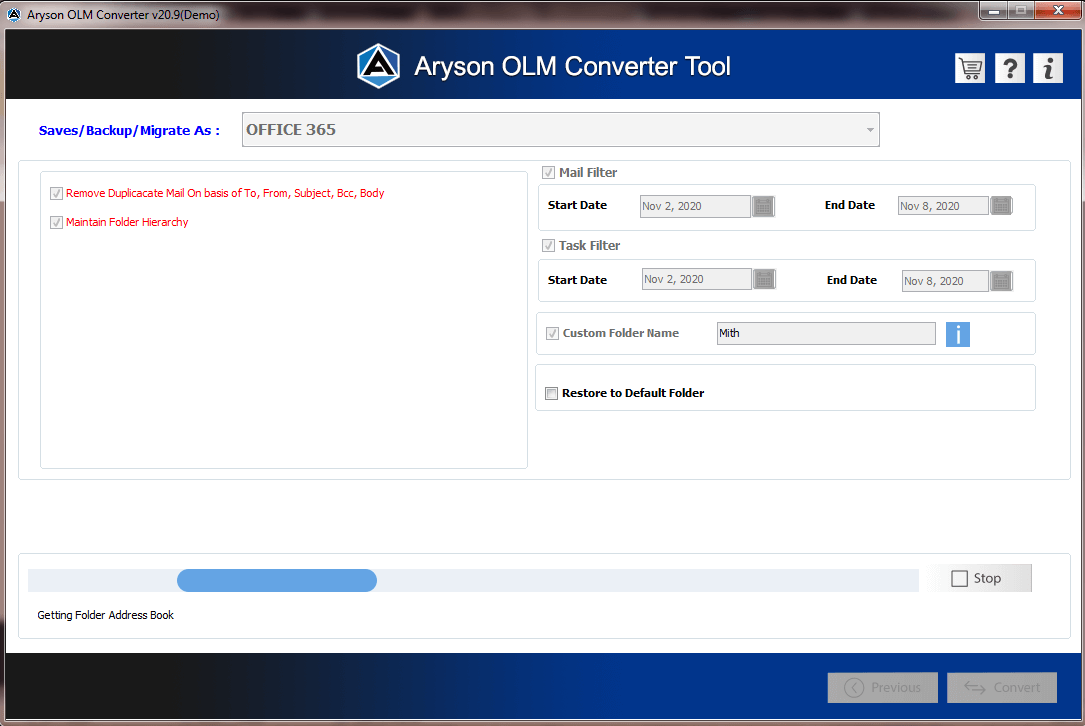
Task: Close the Aryson OLM Converter window
Action: click(1057, 10)
